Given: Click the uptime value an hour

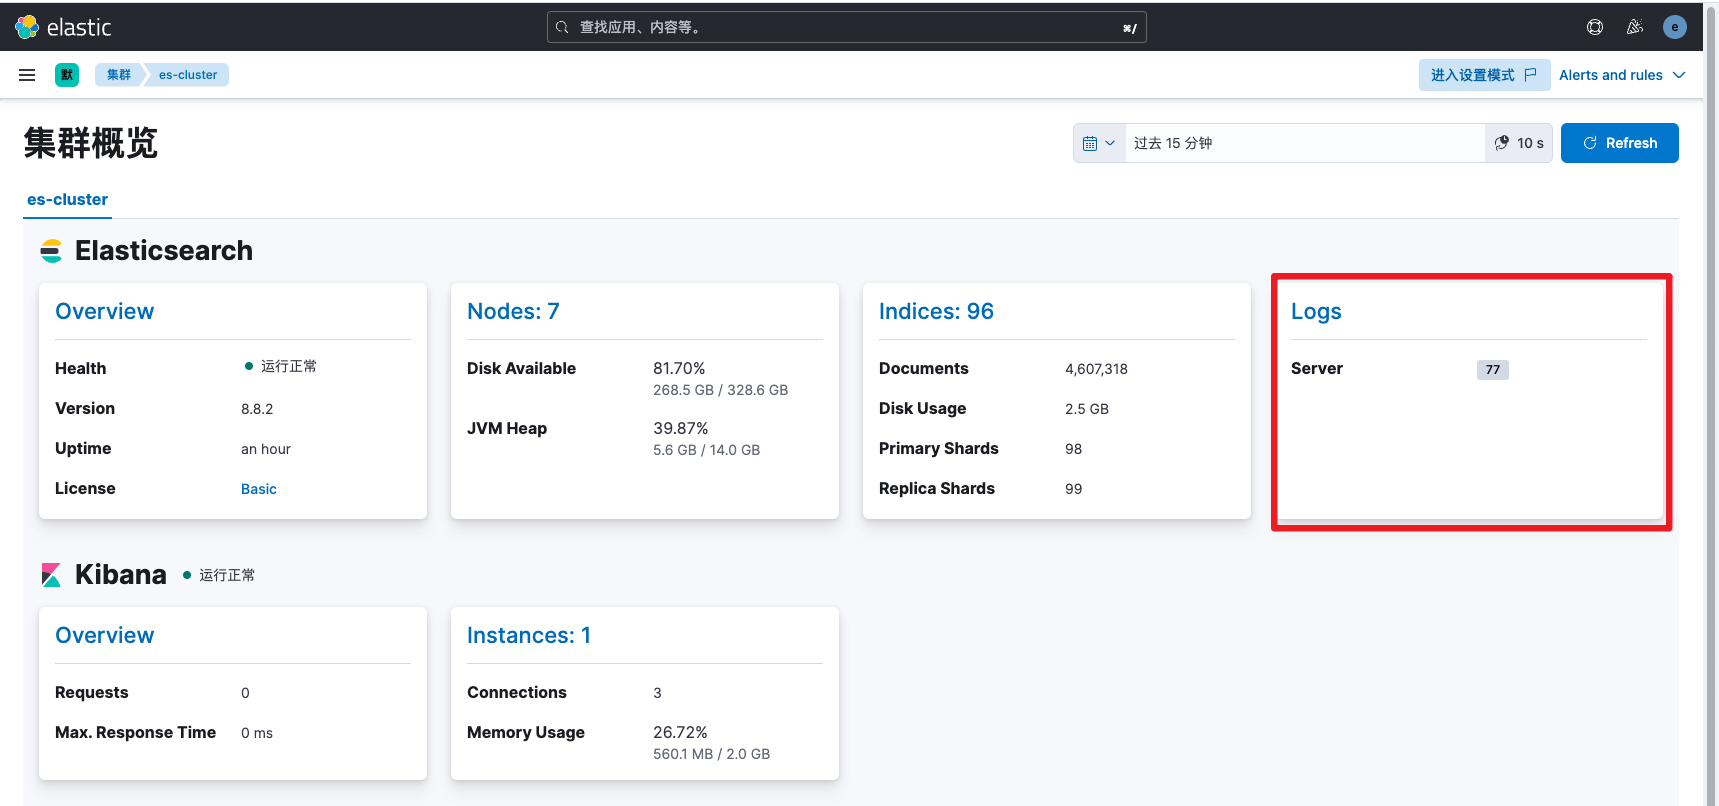Looking at the screenshot, I should pos(266,449).
